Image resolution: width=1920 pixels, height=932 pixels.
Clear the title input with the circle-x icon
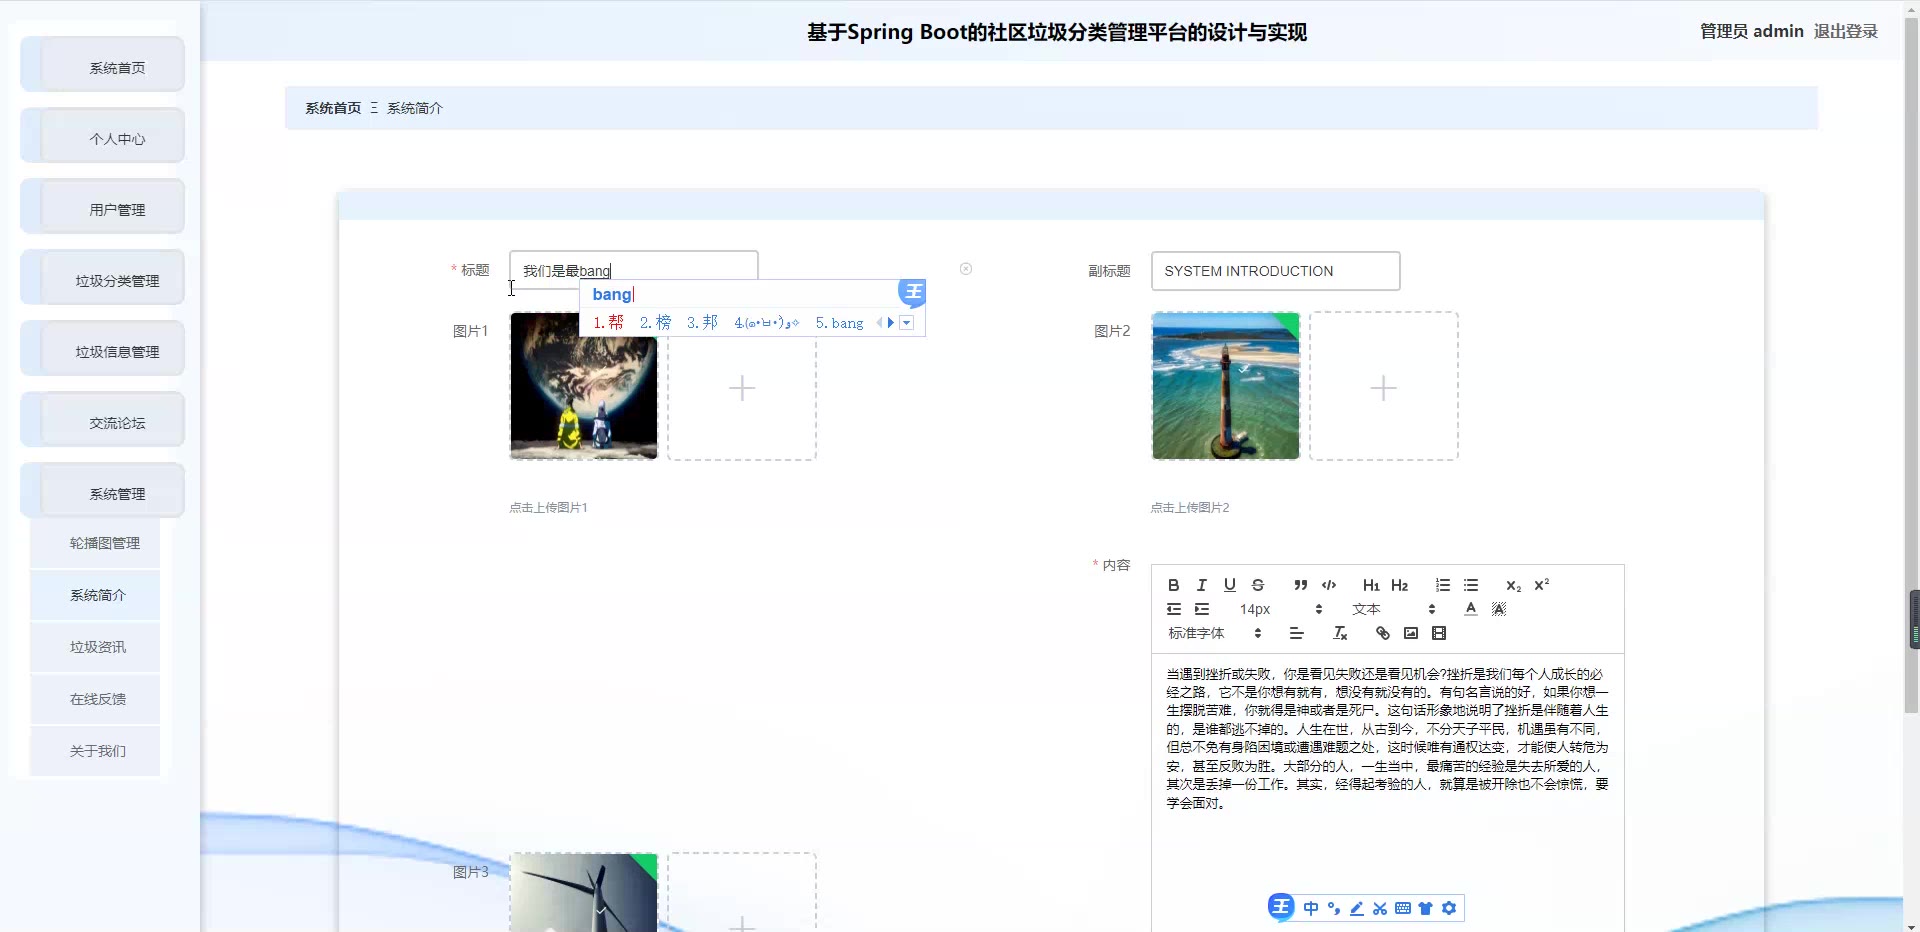[965, 269]
